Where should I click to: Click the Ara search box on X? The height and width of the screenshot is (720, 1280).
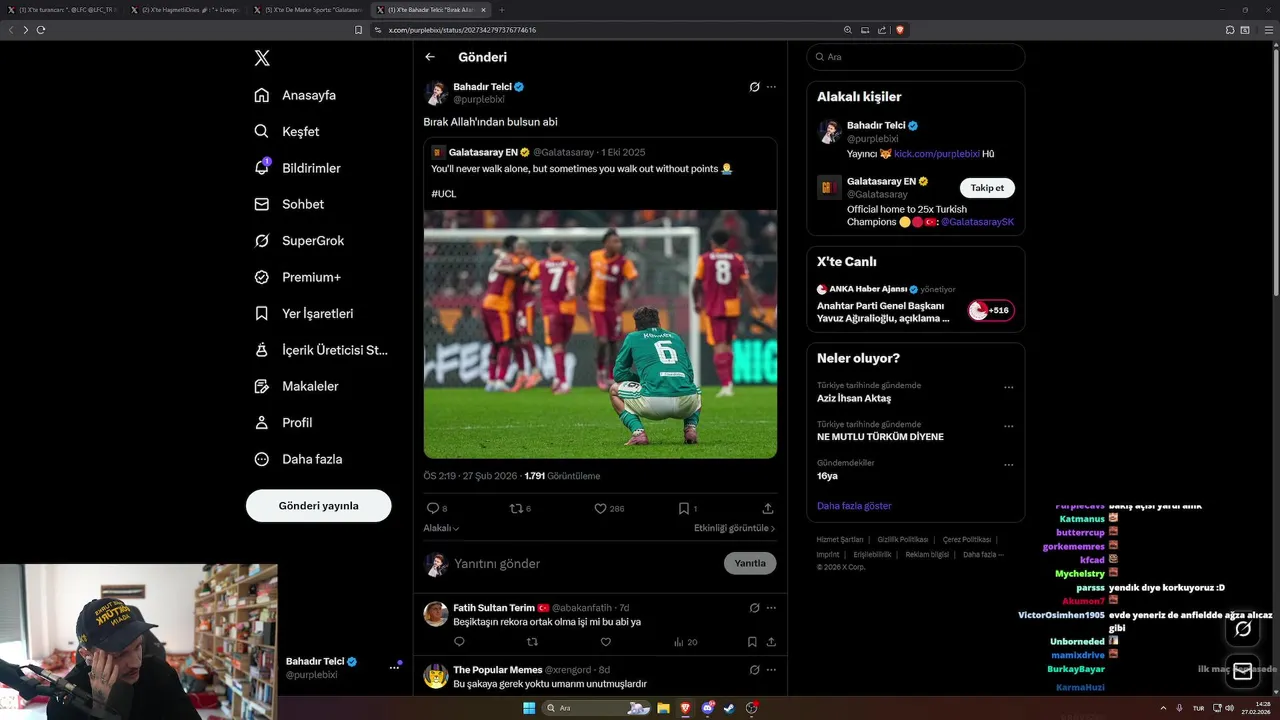point(915,57)
